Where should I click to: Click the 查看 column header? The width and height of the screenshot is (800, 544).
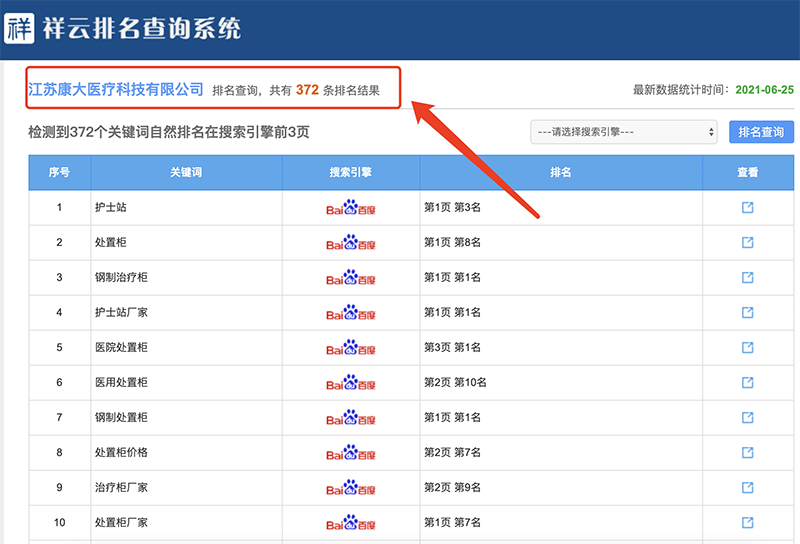click(747, 172)
